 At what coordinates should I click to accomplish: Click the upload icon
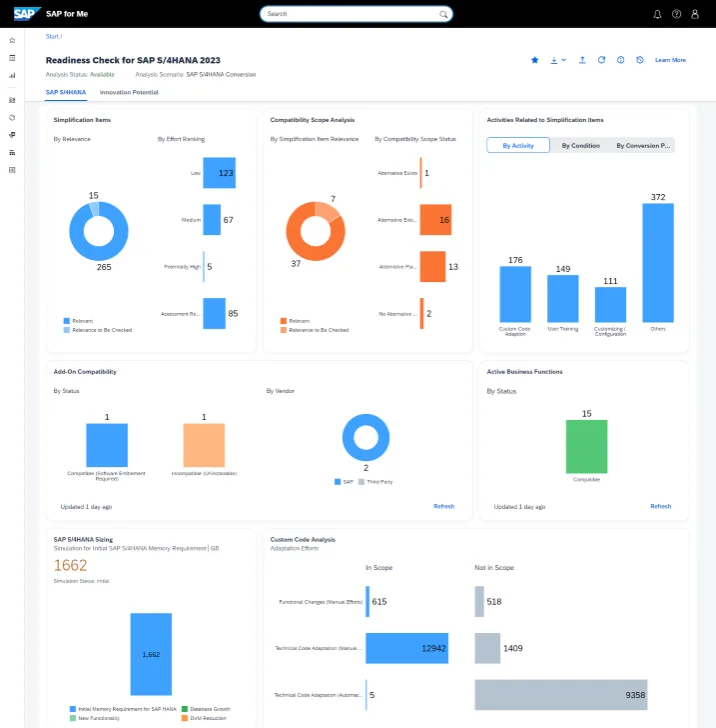(x=582, y=60)
